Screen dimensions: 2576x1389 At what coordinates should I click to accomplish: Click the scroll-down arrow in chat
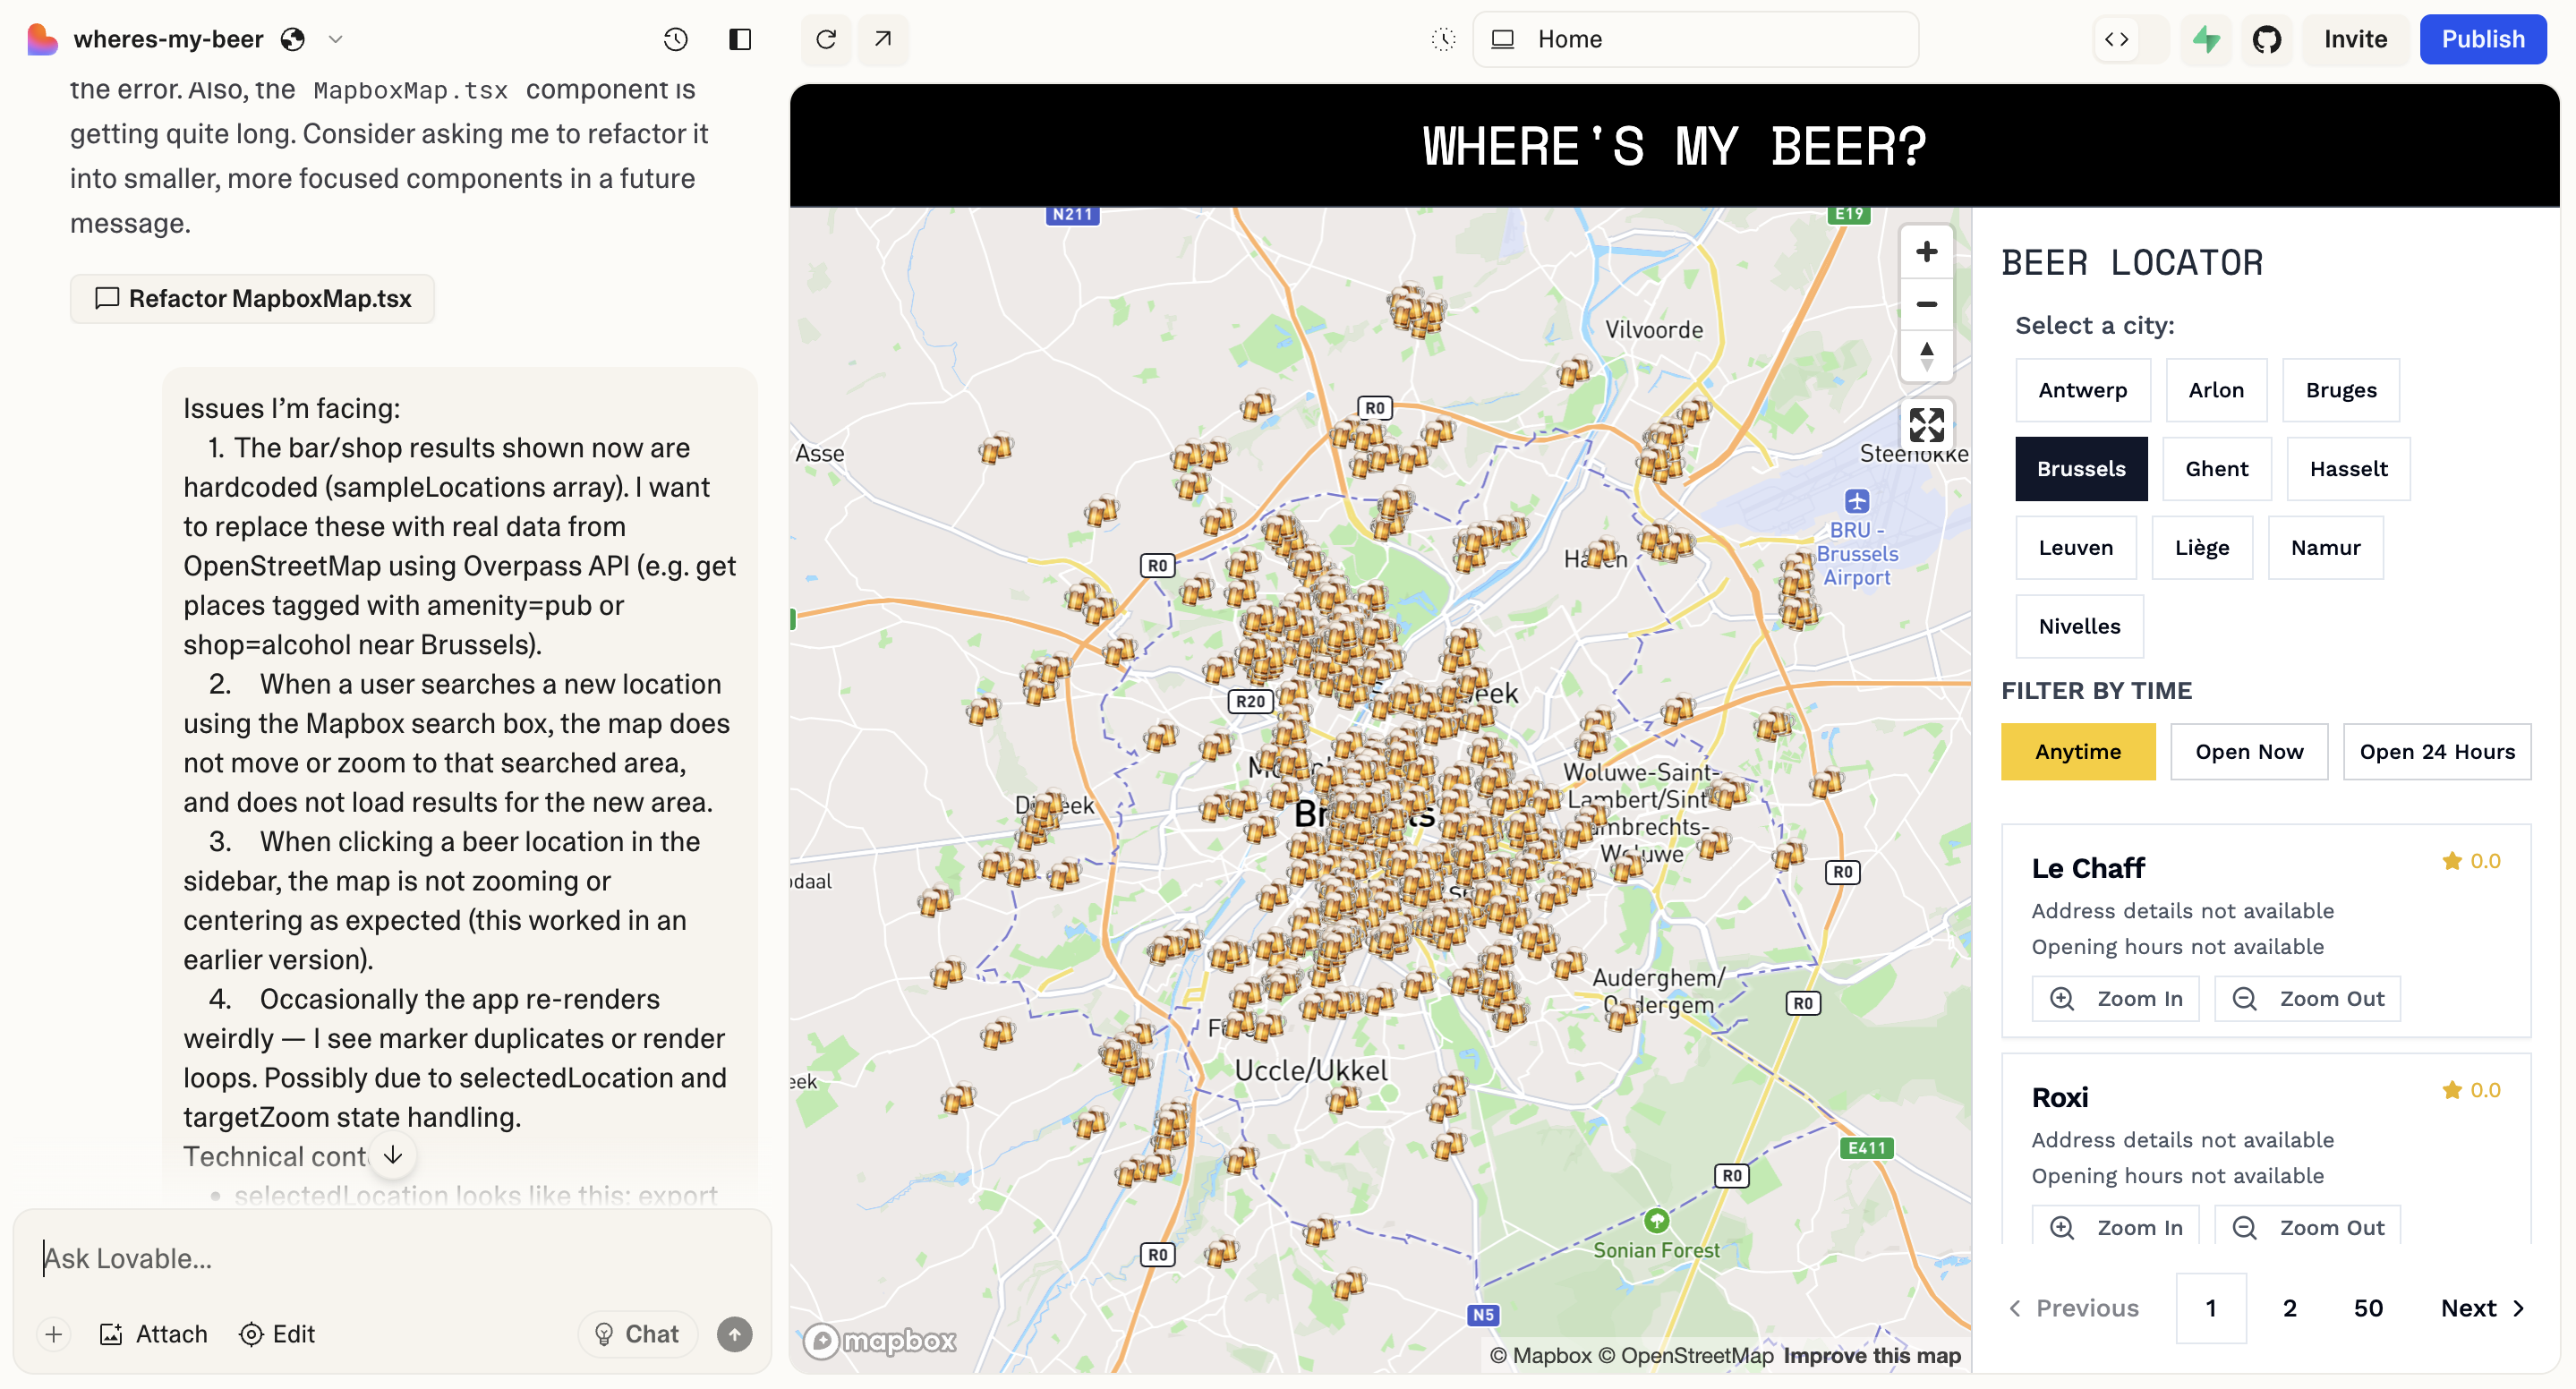coord(393,1155)
